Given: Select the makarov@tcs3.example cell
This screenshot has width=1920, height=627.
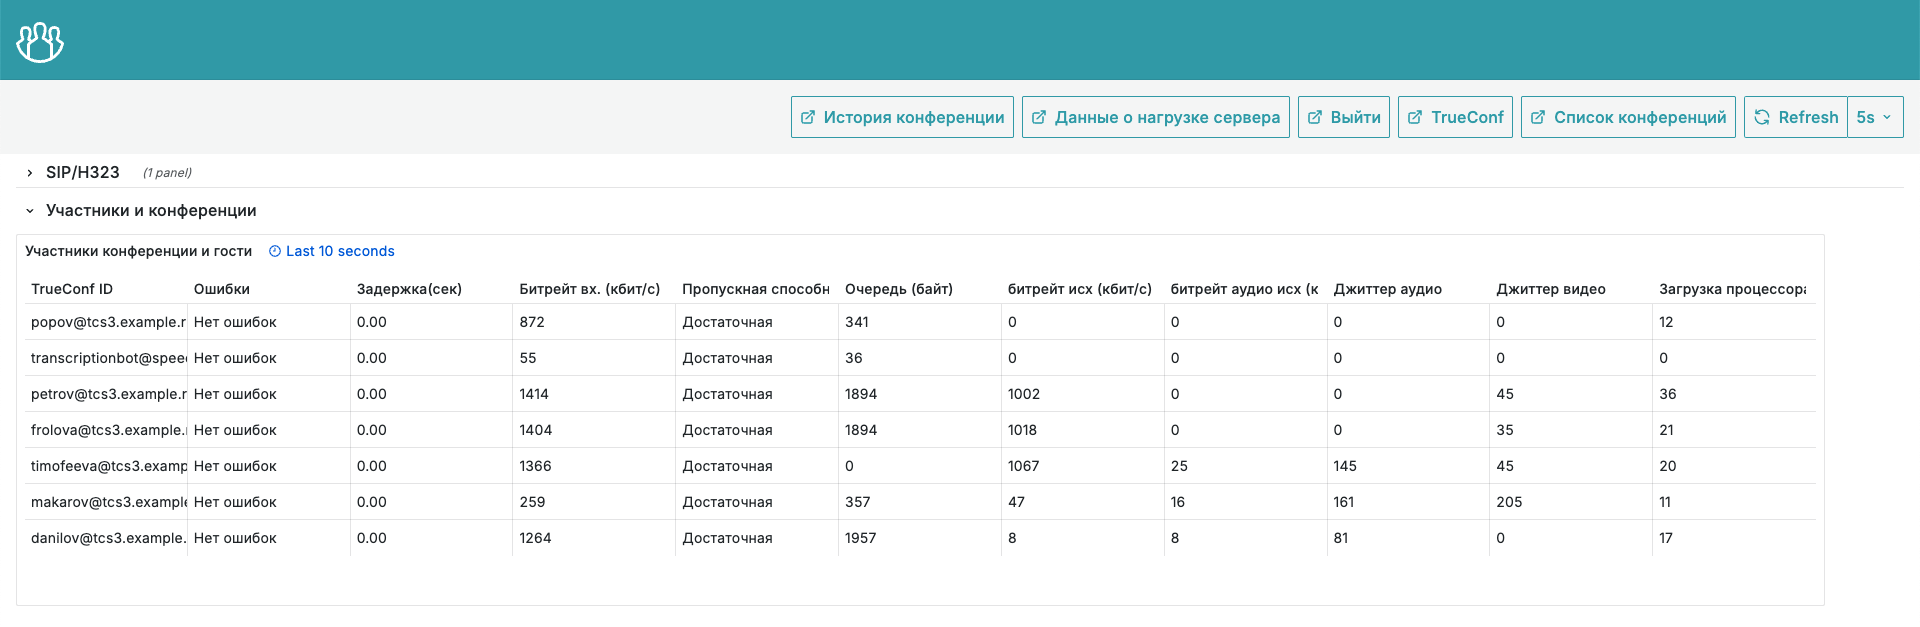Looking at the screenshot, I should pos(108,502).
